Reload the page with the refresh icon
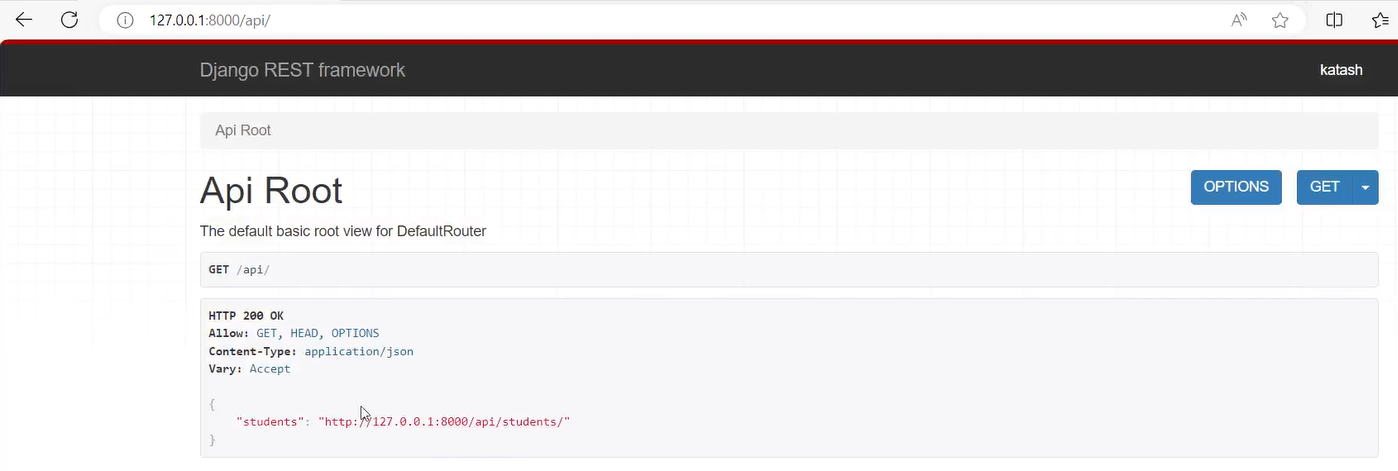This screenshot has width=1398, height=471. click(x=69, y=20)
